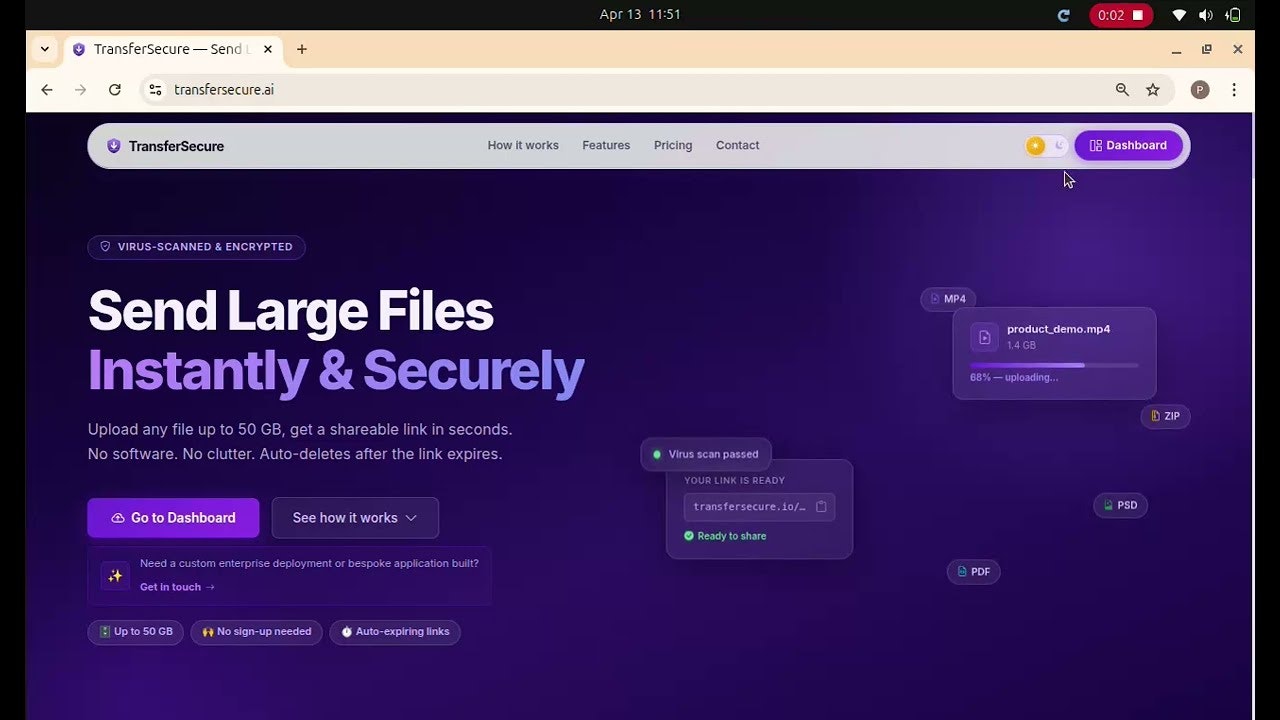
Task: Open the Pricing page from the navbar
Action: click(x=672, y=145)
